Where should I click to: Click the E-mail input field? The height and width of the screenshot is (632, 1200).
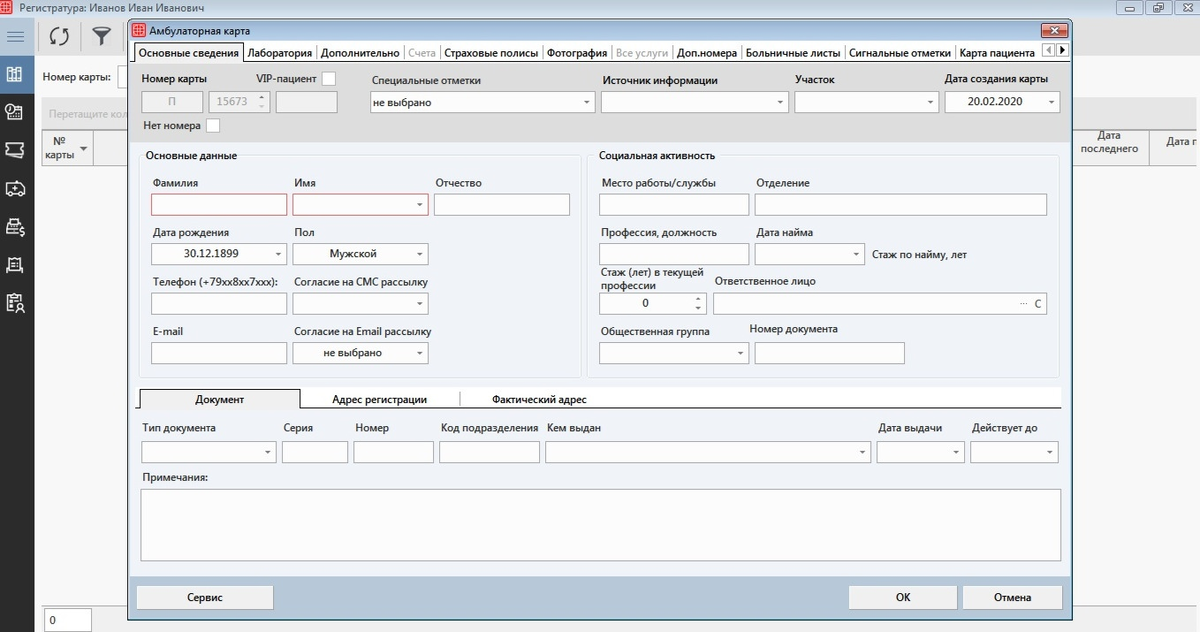[219, 353]
